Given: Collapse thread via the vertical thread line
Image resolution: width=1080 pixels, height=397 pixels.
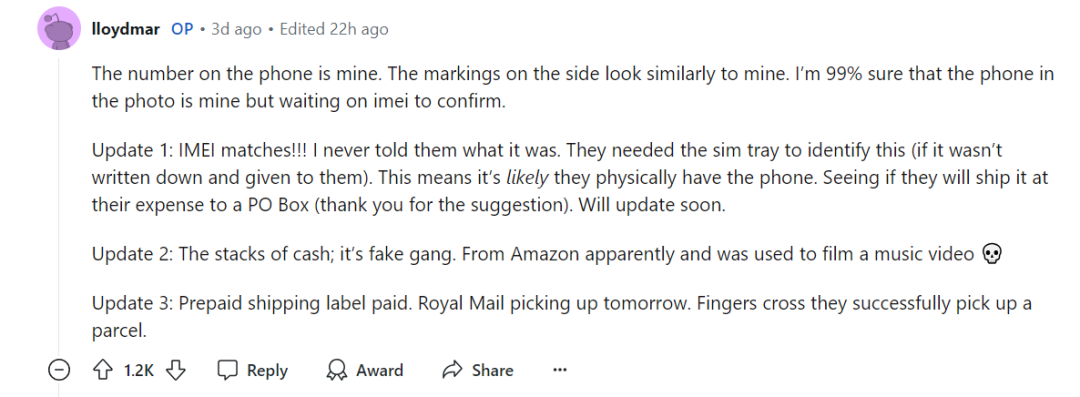Looking at the screenshot, I should (x=59, y=207).
